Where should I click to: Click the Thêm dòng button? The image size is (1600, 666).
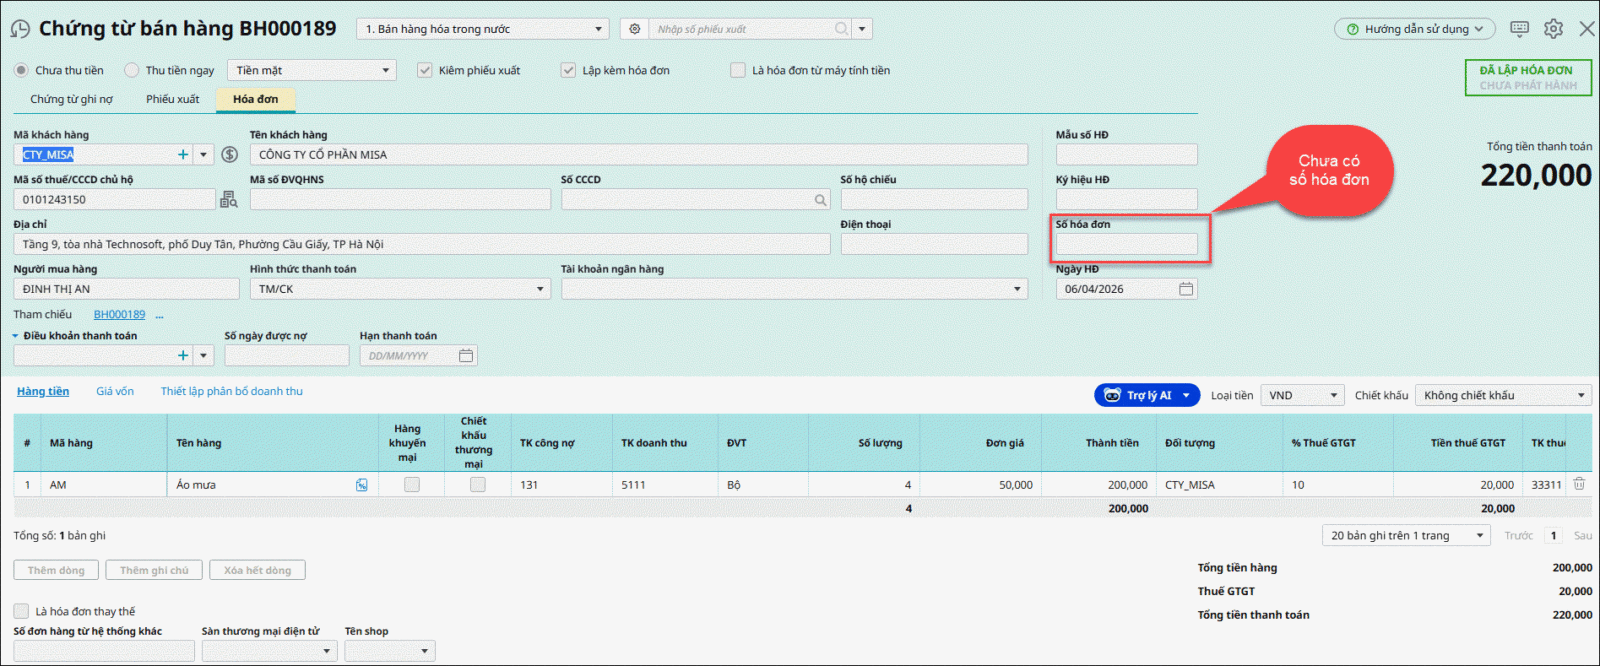point(56,570)
